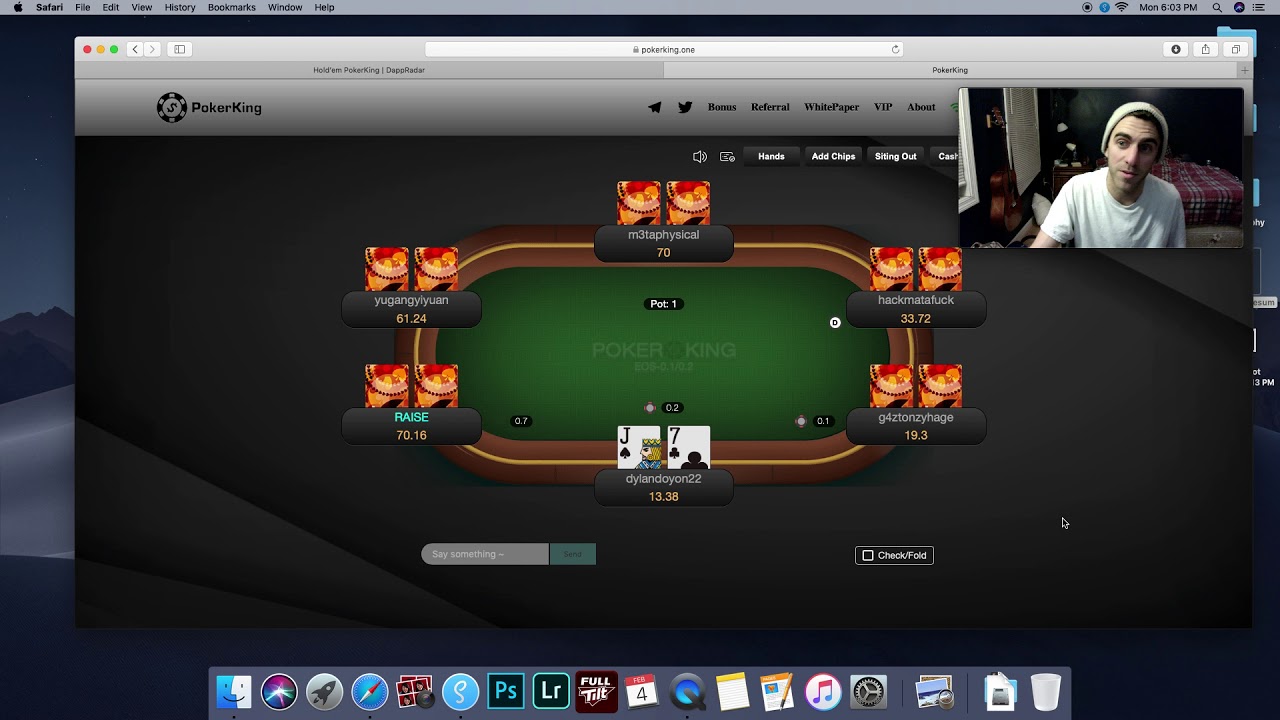Open Siri from the dock
The height and width of the screenshot is (720, 1280).
pyautogui.click(x=279, y=691)
